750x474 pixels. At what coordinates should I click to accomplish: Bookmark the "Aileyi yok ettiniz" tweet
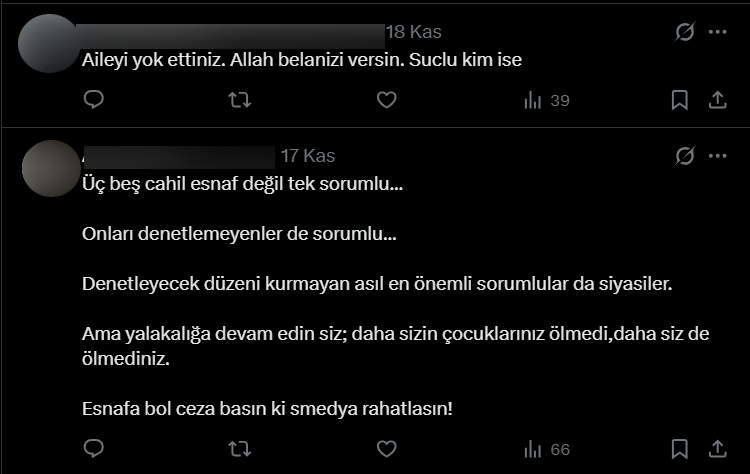[679, 100]
